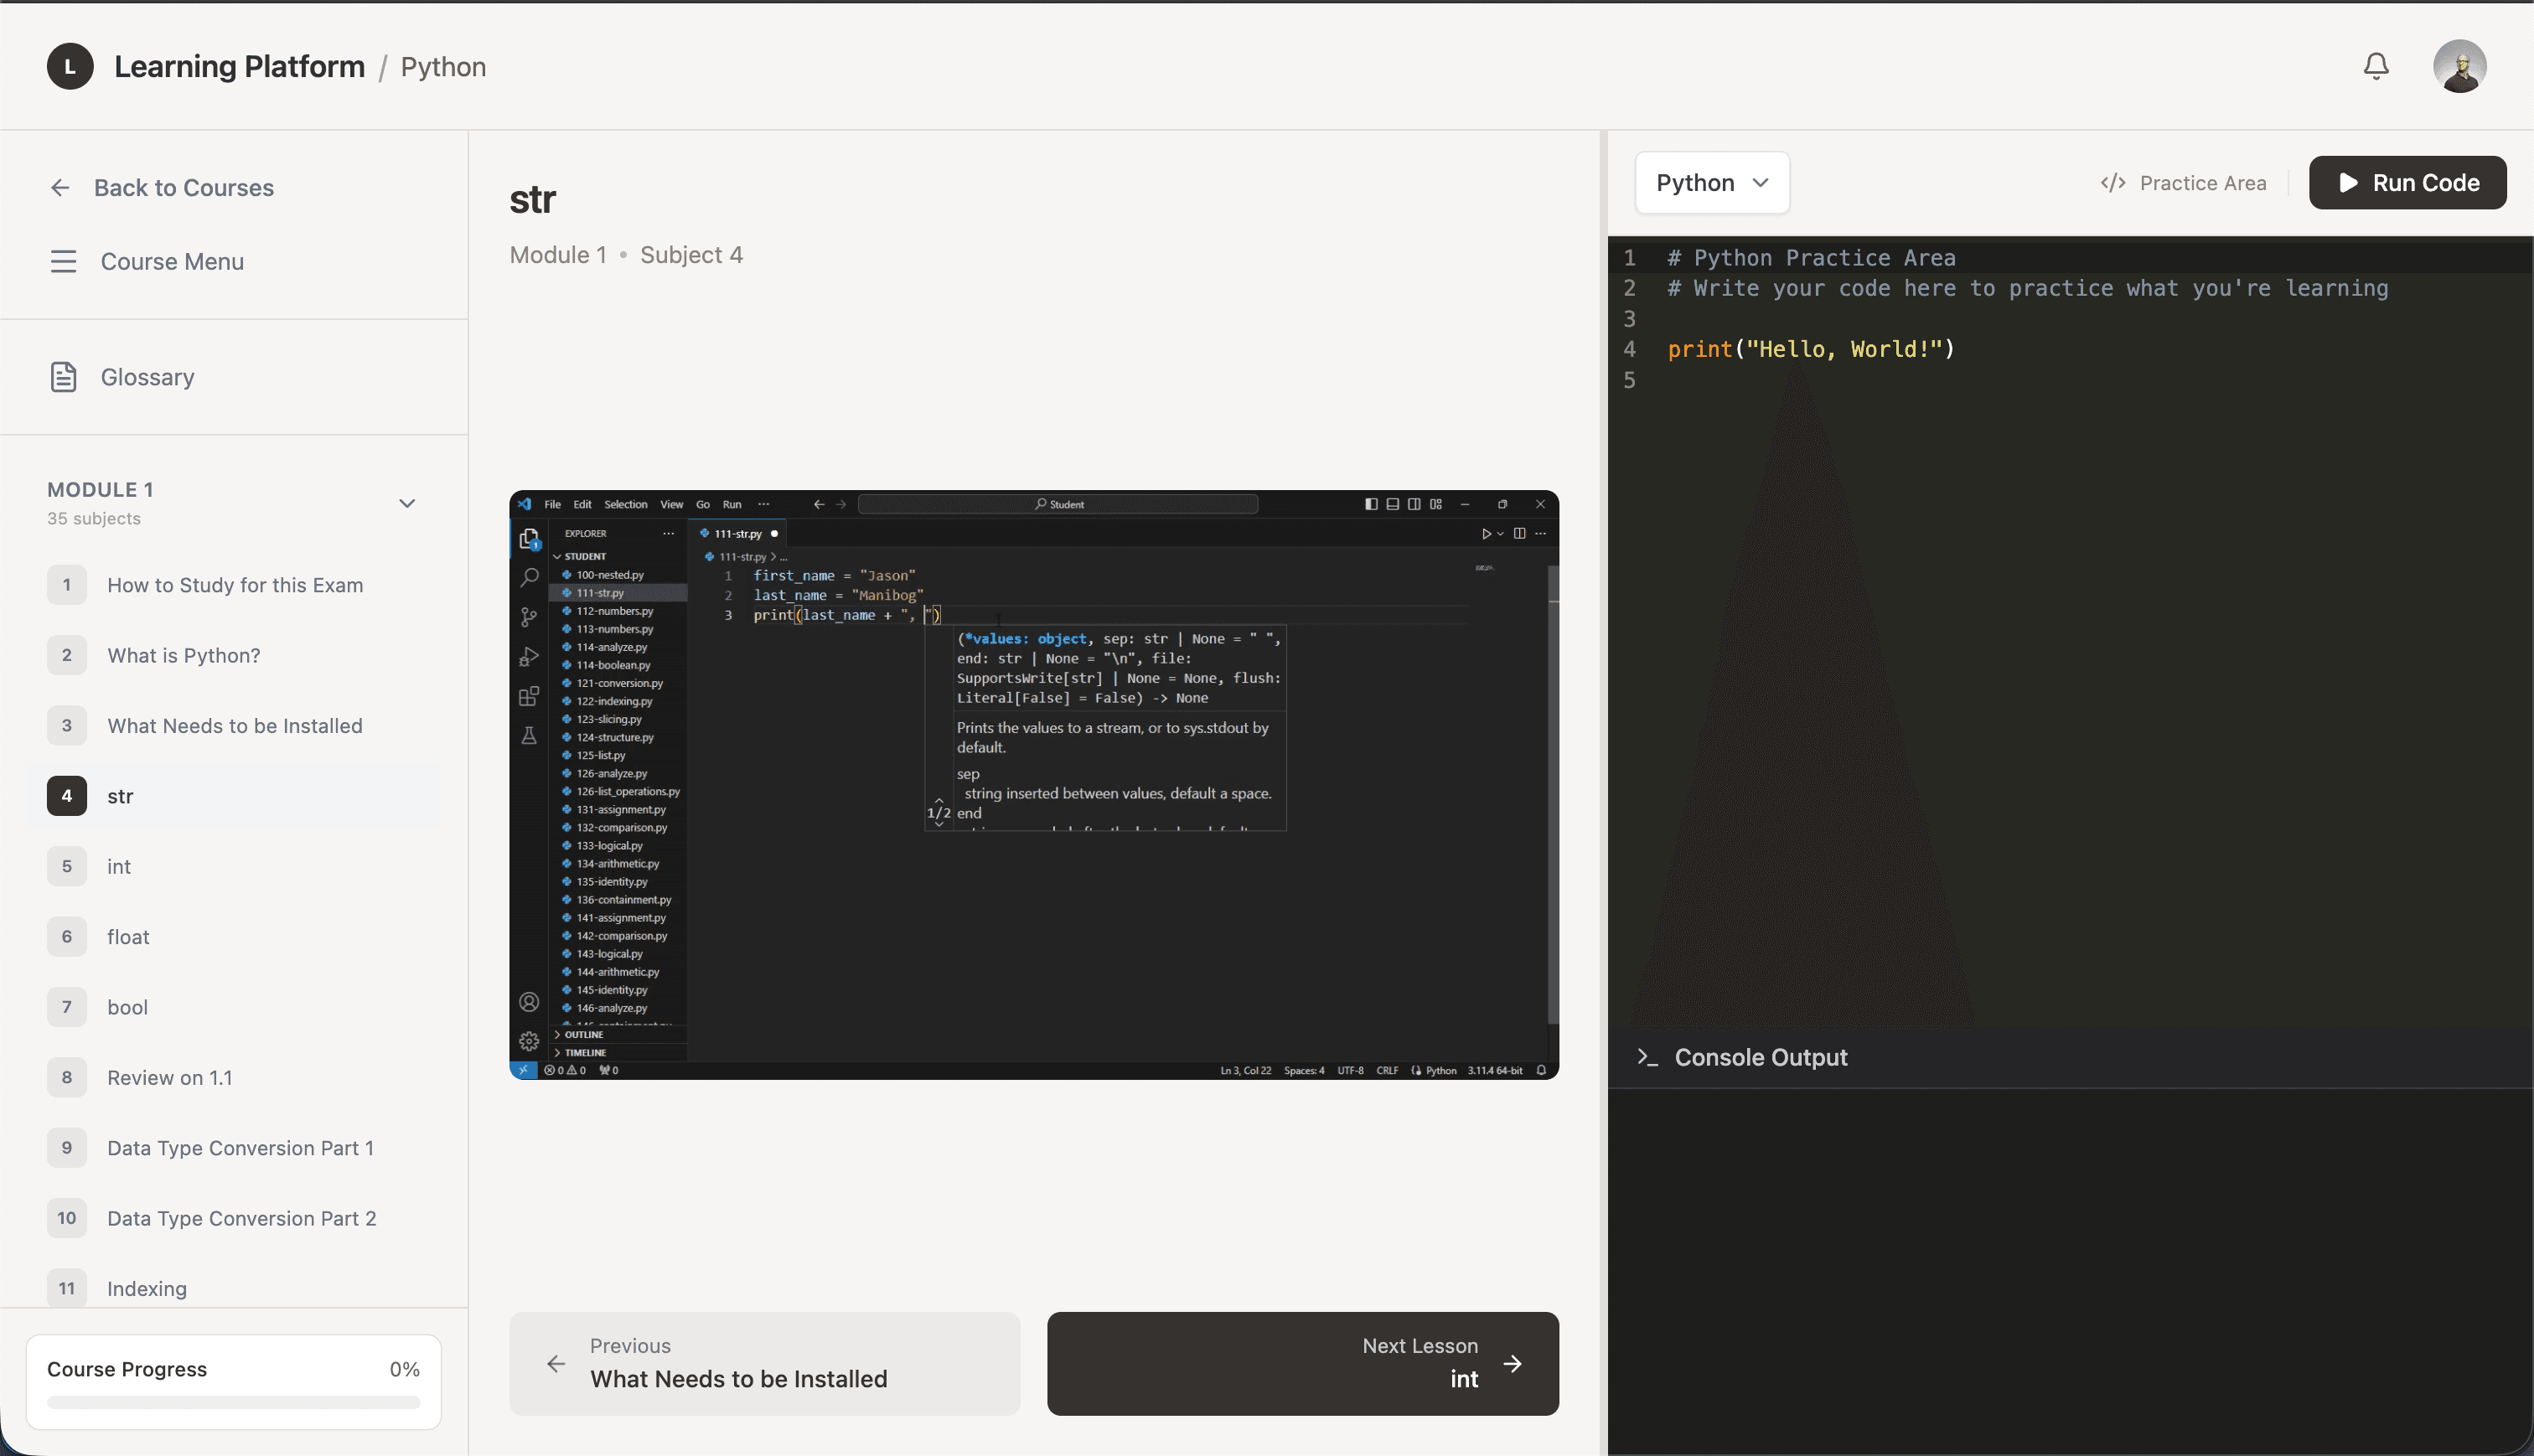
Task: Select the Data Type Conversion Part 1 lesson
Action: (240, 1148)
